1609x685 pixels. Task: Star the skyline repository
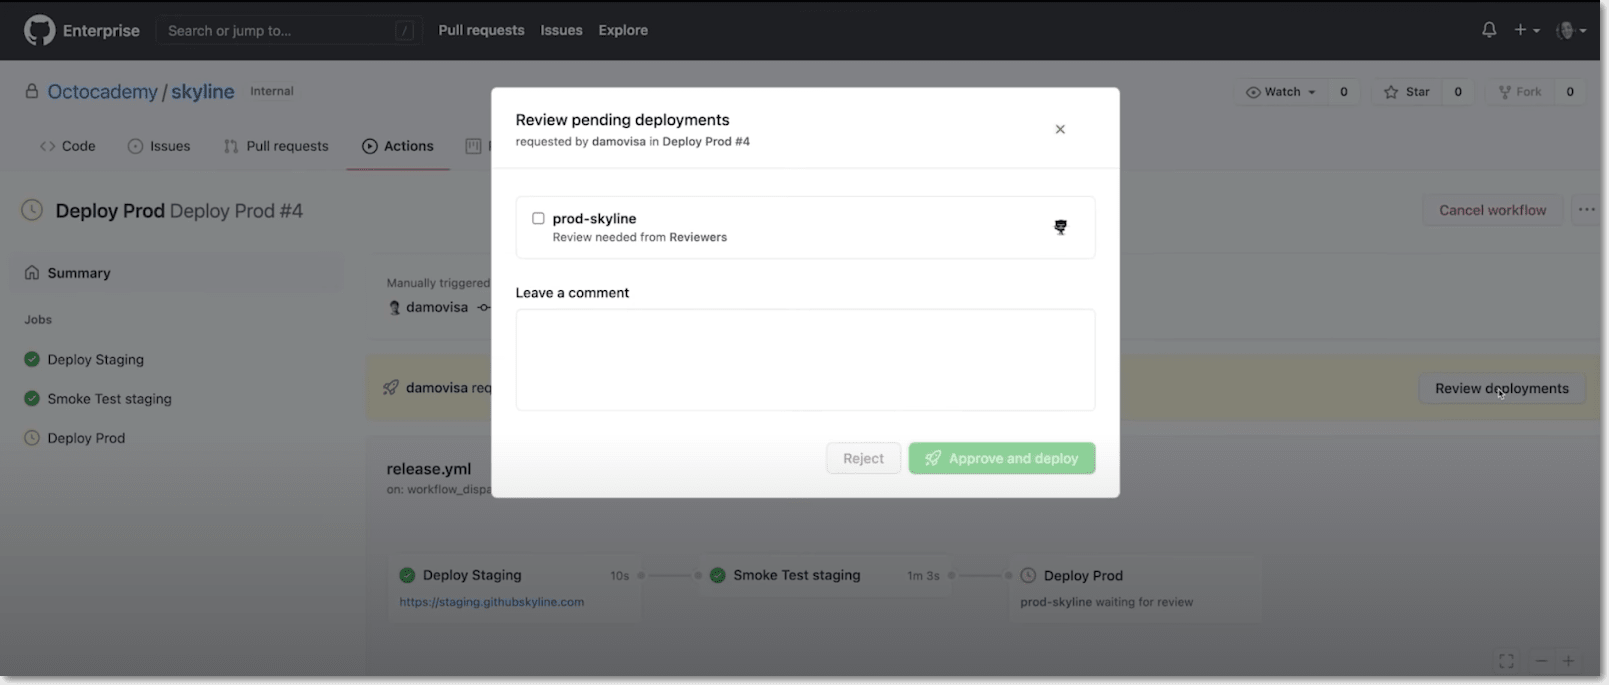[x=1406, y=92]
